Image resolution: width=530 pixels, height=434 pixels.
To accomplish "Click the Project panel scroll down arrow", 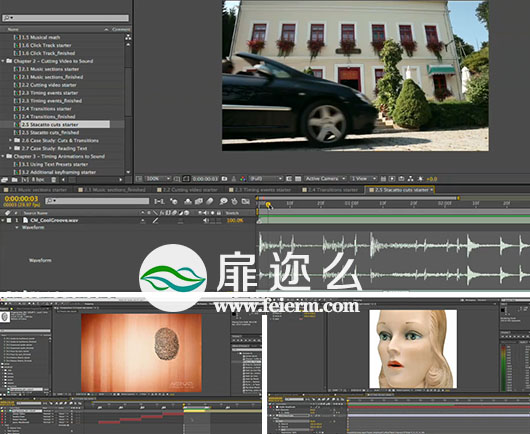I will coord(128,172).
